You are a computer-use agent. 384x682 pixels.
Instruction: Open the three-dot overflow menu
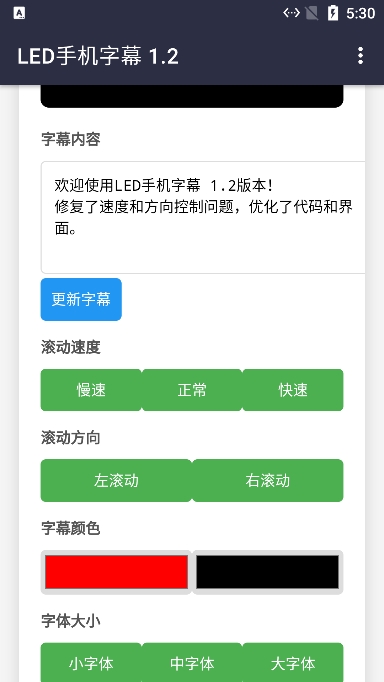pos(360,56)
